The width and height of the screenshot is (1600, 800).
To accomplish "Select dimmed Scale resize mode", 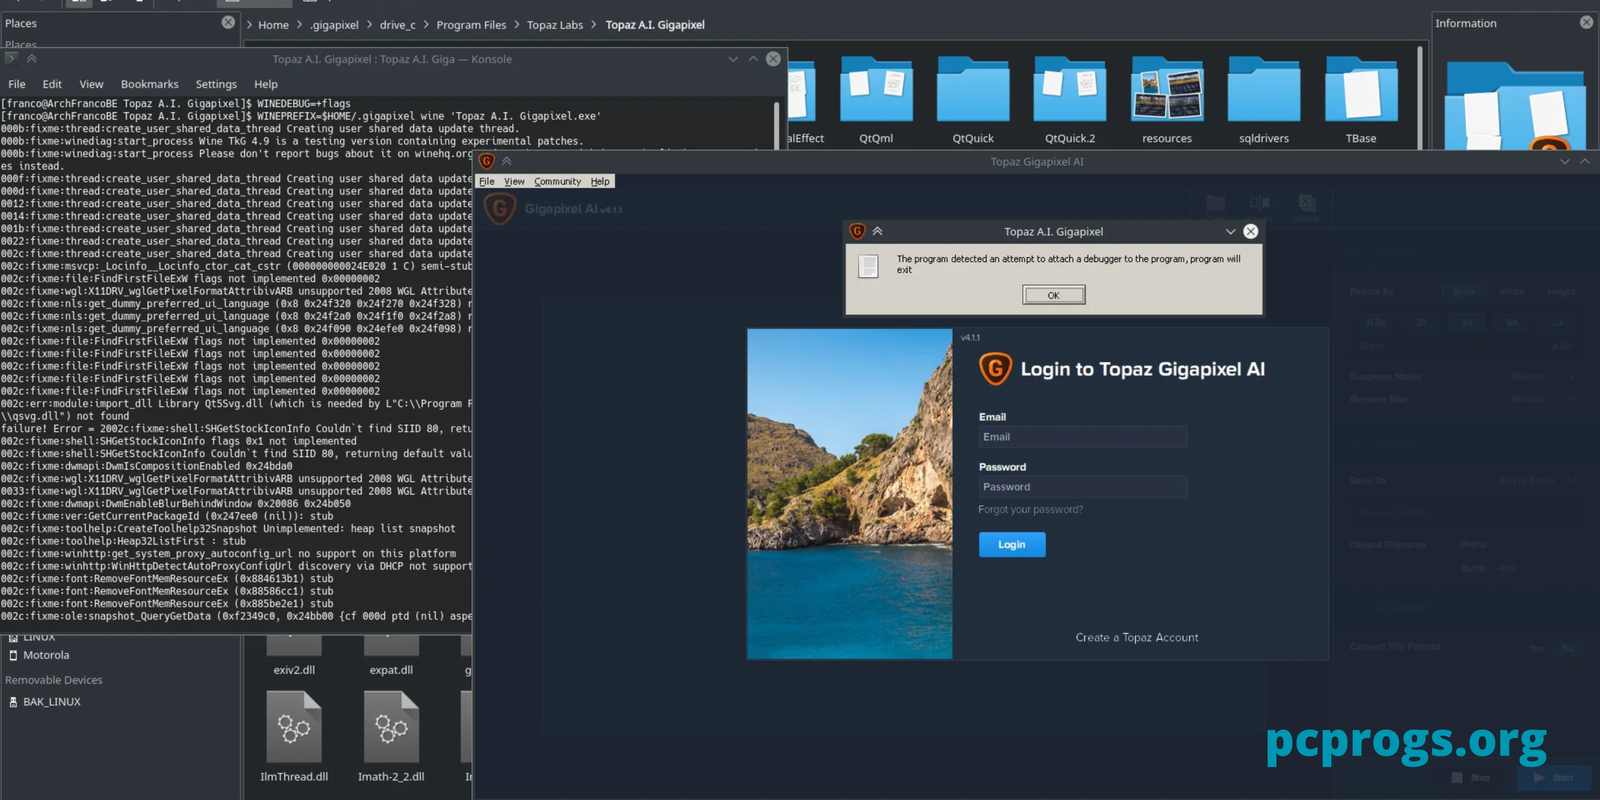I will point(1464,292).
